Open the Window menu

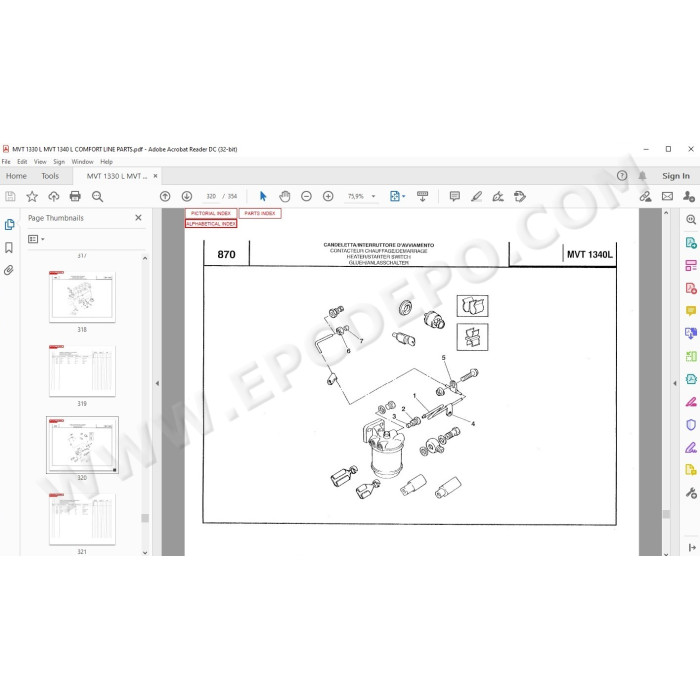83,162
